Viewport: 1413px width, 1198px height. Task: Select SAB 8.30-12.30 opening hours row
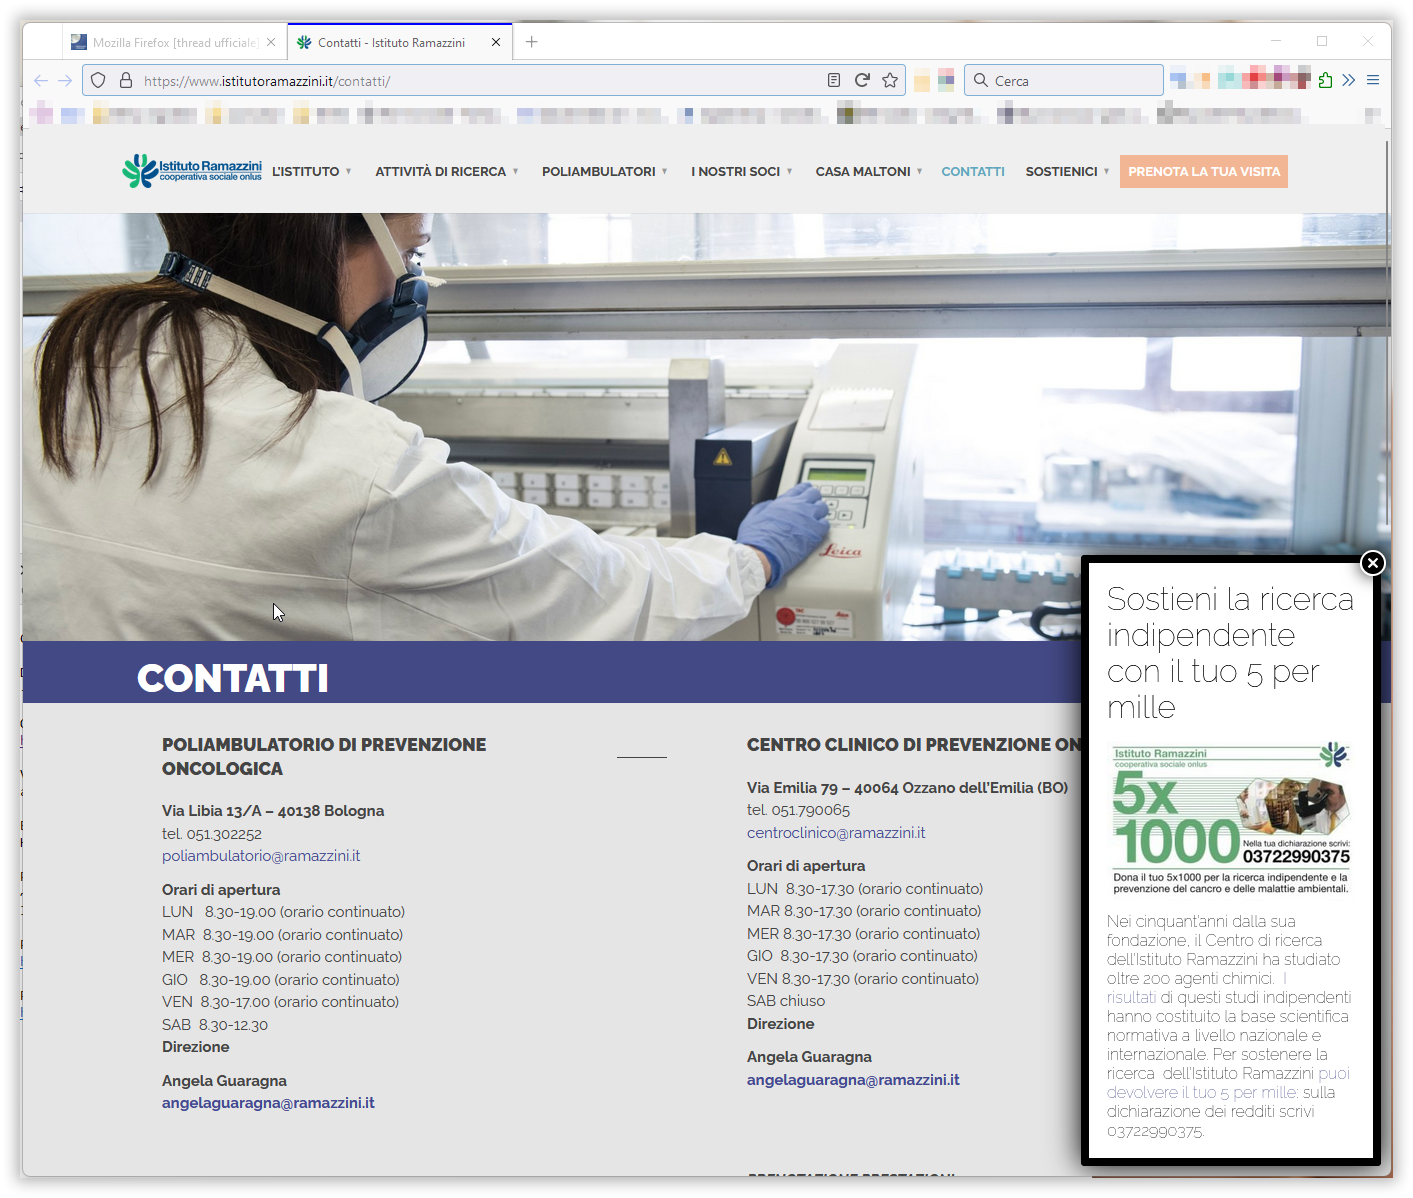(x=215, y=1025)
